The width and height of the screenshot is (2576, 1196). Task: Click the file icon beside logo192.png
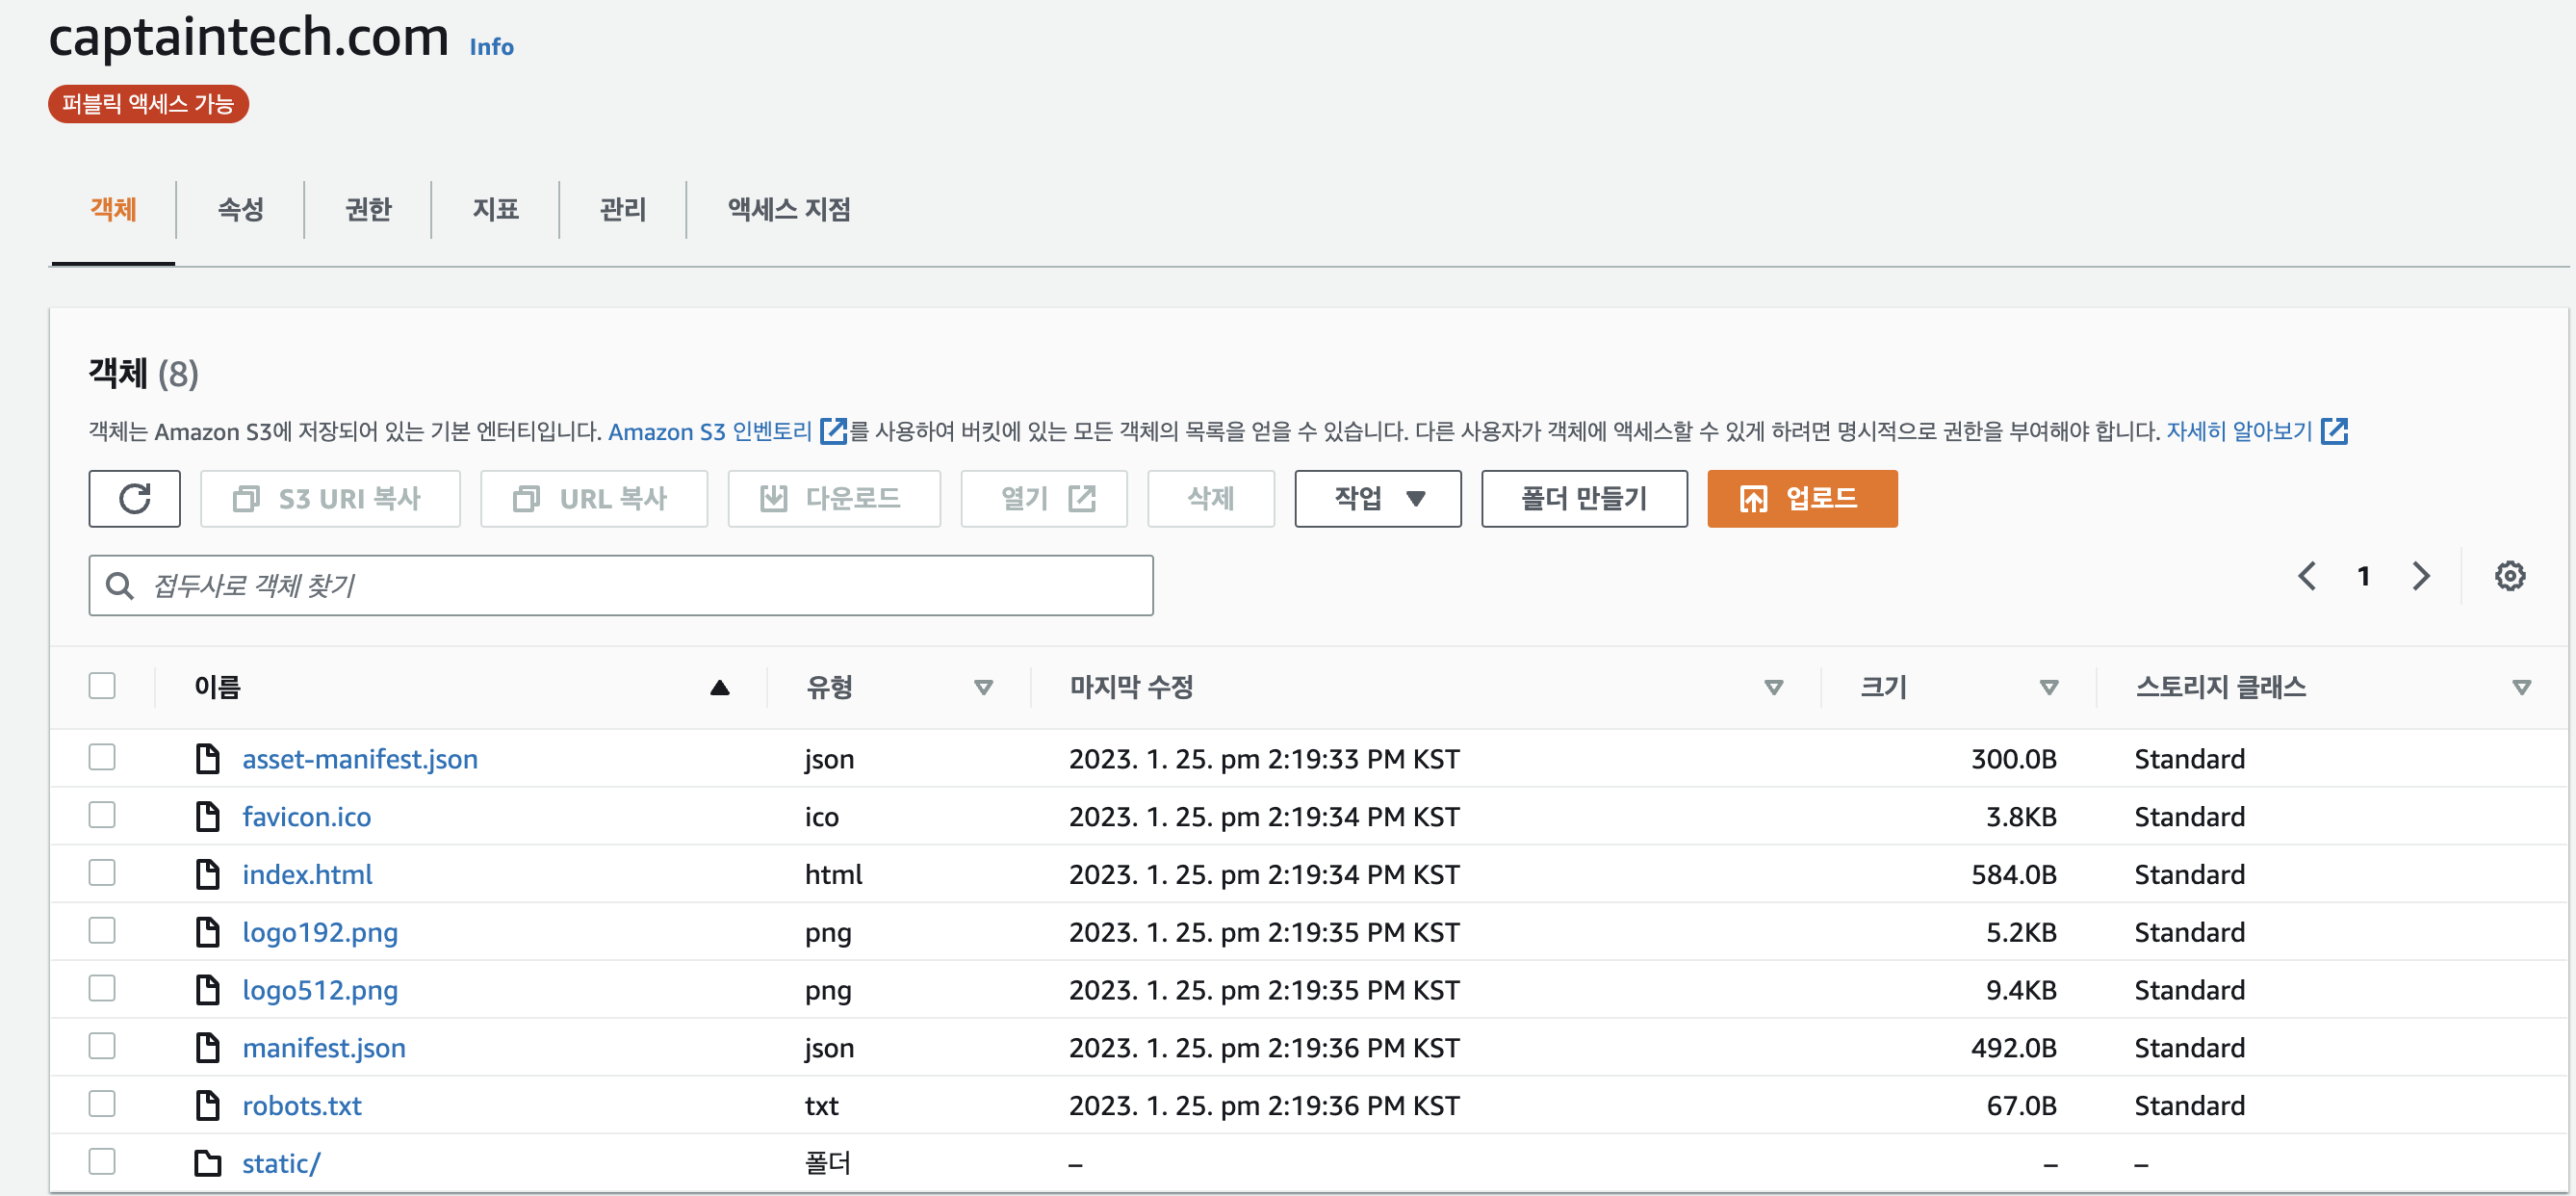coord(207,932)
